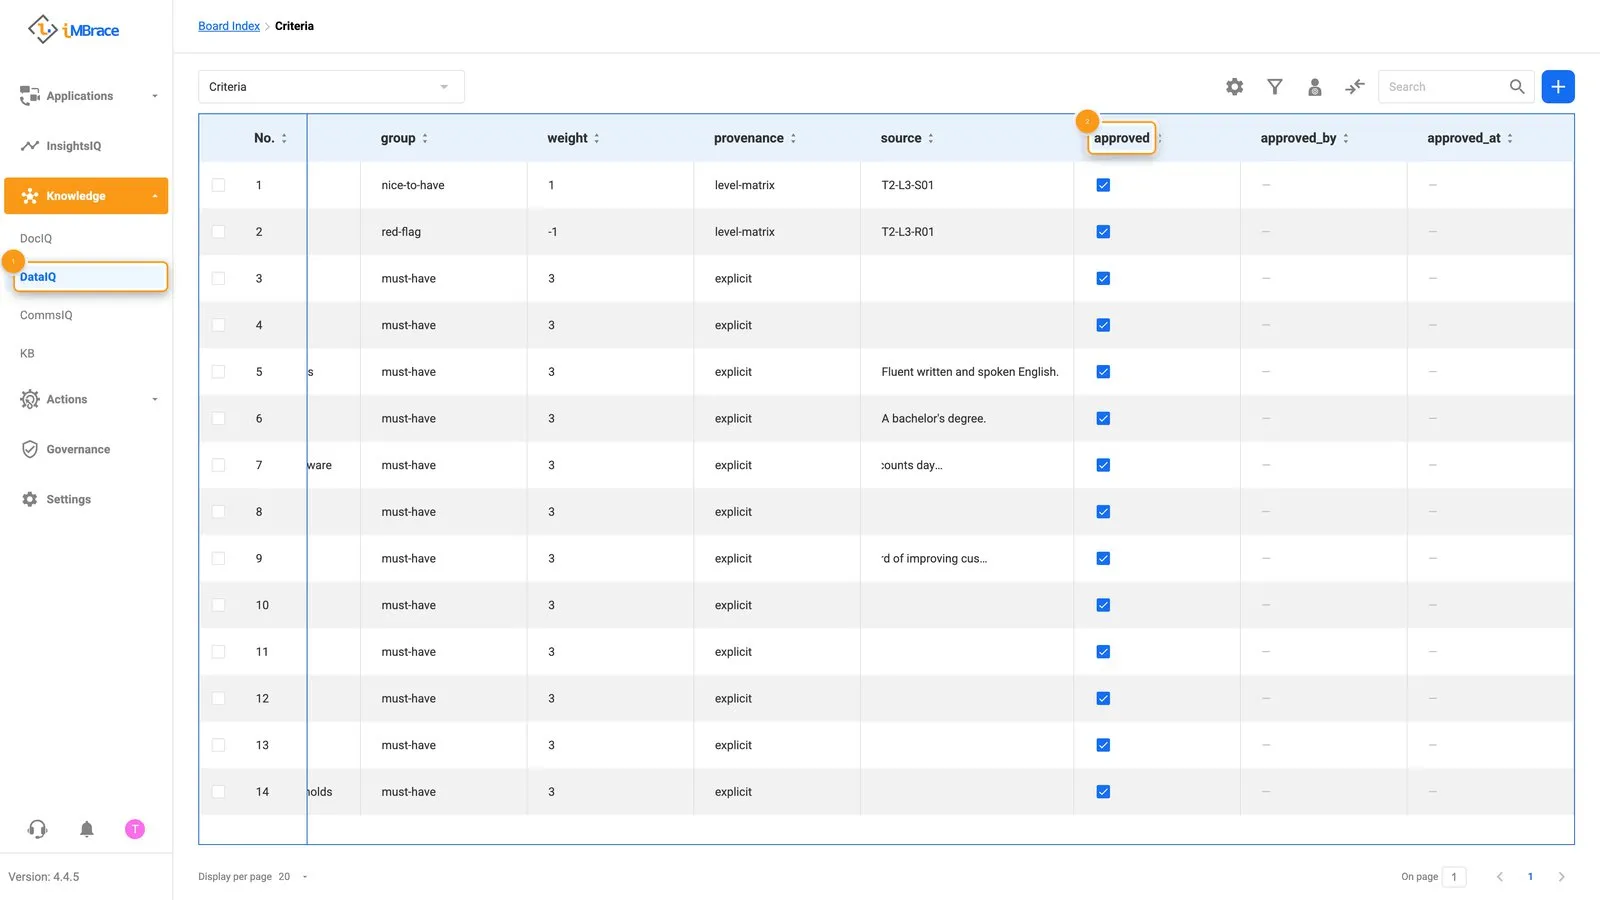Sort by source column sort icon
This screenshot has height=900, width=1600.
tap(931, 139)
